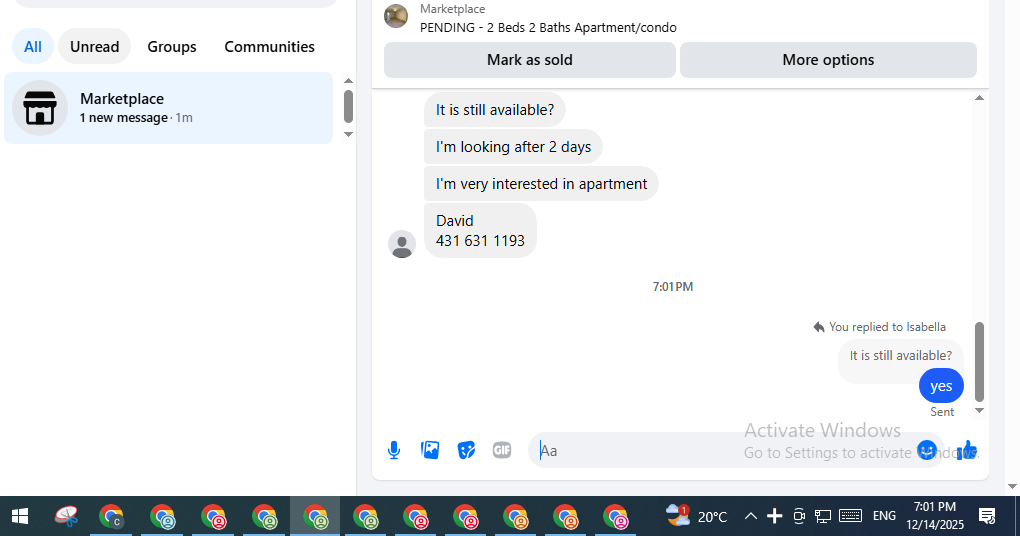This screenshot has height=536, width=1020.
Task: Click chat list scroll down arrow
Action: click(x=348, y=135)
